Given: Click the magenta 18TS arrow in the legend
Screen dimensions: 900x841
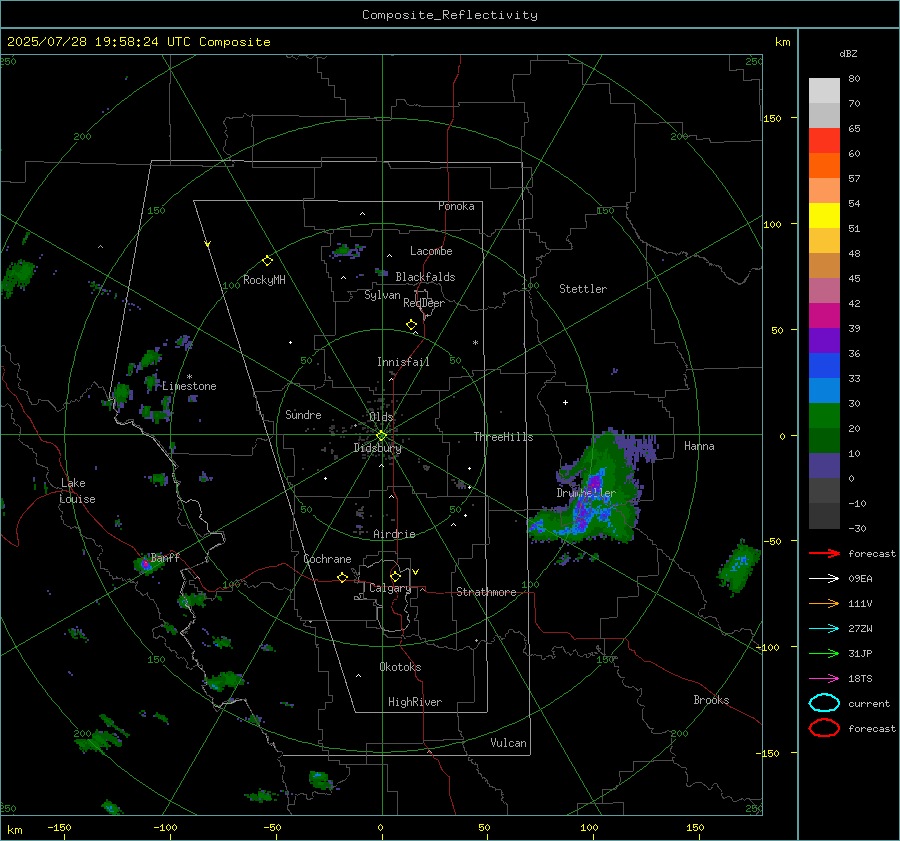Looking at the screenshot, I should point(824,679).
